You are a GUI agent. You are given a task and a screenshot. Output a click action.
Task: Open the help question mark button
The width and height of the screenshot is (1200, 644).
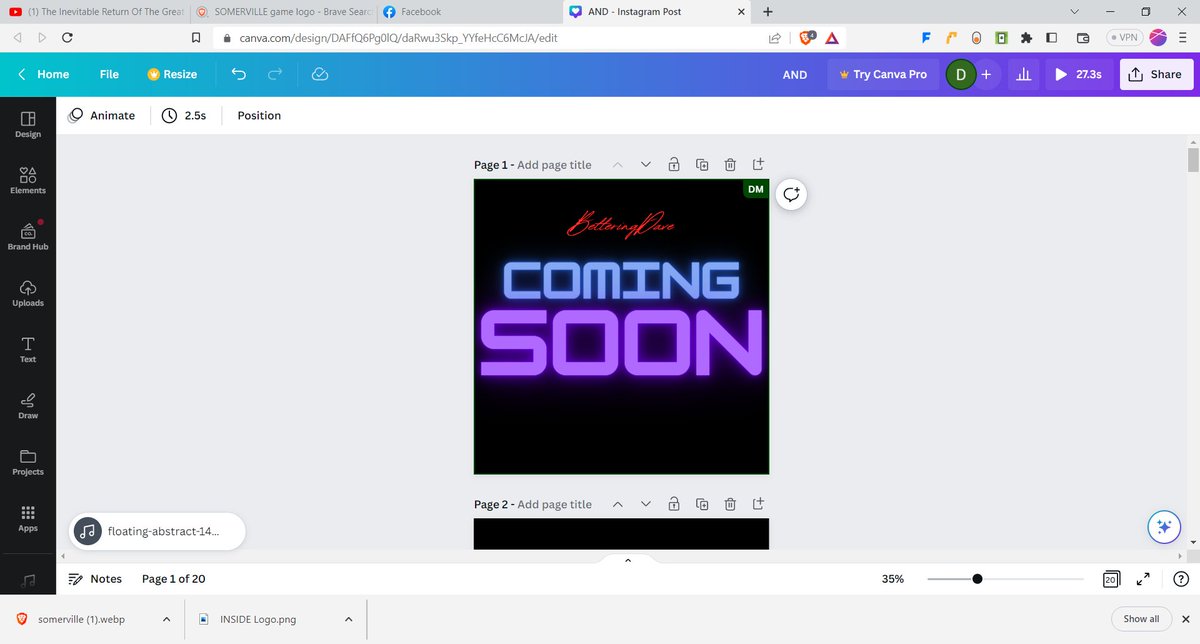[x=1180, y=579]
